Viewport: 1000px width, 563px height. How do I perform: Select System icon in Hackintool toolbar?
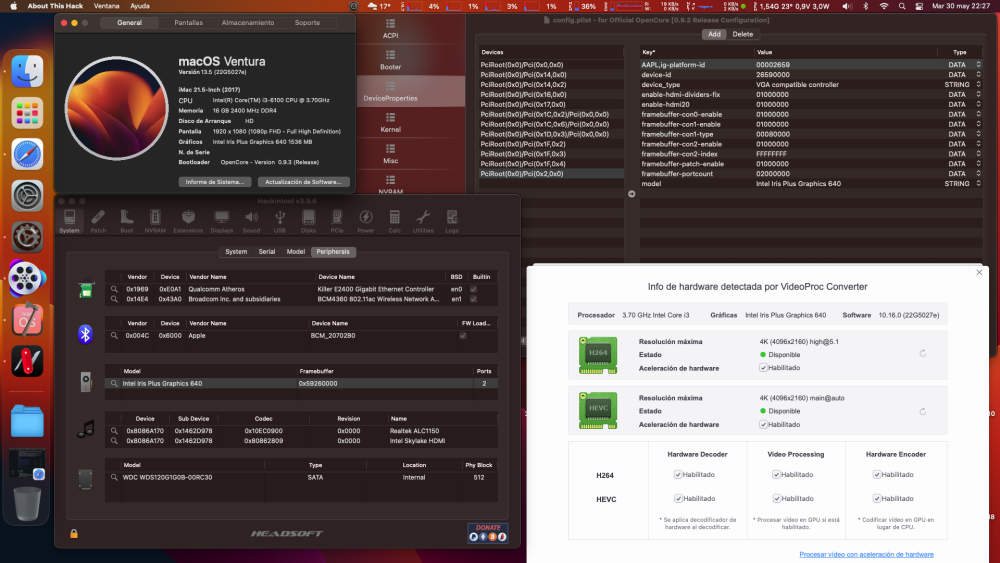70,221
